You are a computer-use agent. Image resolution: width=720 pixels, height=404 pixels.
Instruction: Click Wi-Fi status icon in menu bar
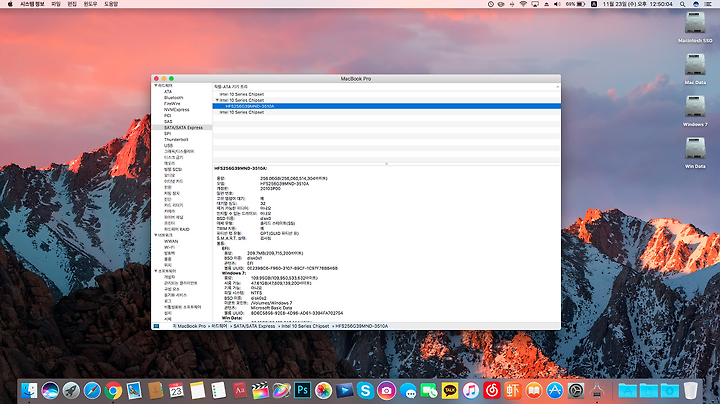(523, 4)
